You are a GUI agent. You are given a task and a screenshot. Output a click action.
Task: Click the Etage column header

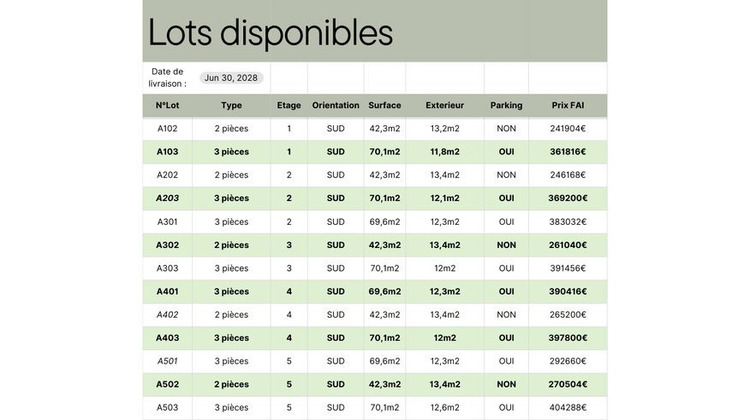(x=289, y=105)
